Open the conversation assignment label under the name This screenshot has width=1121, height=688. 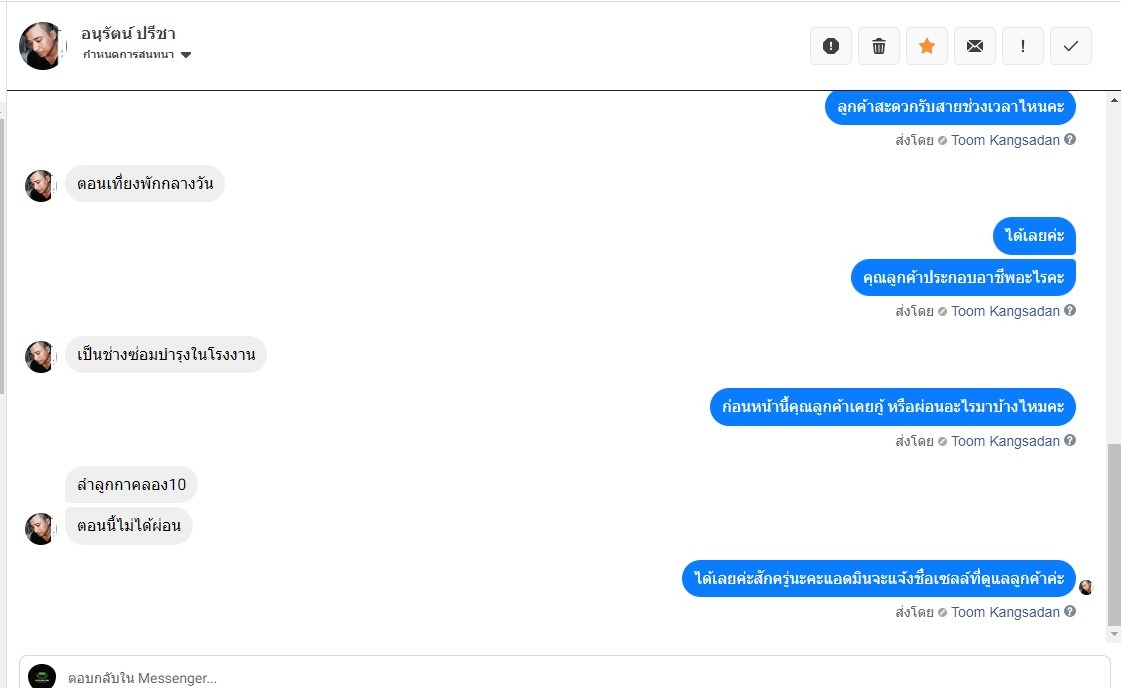pyautogui.click(x=129, y=55)
